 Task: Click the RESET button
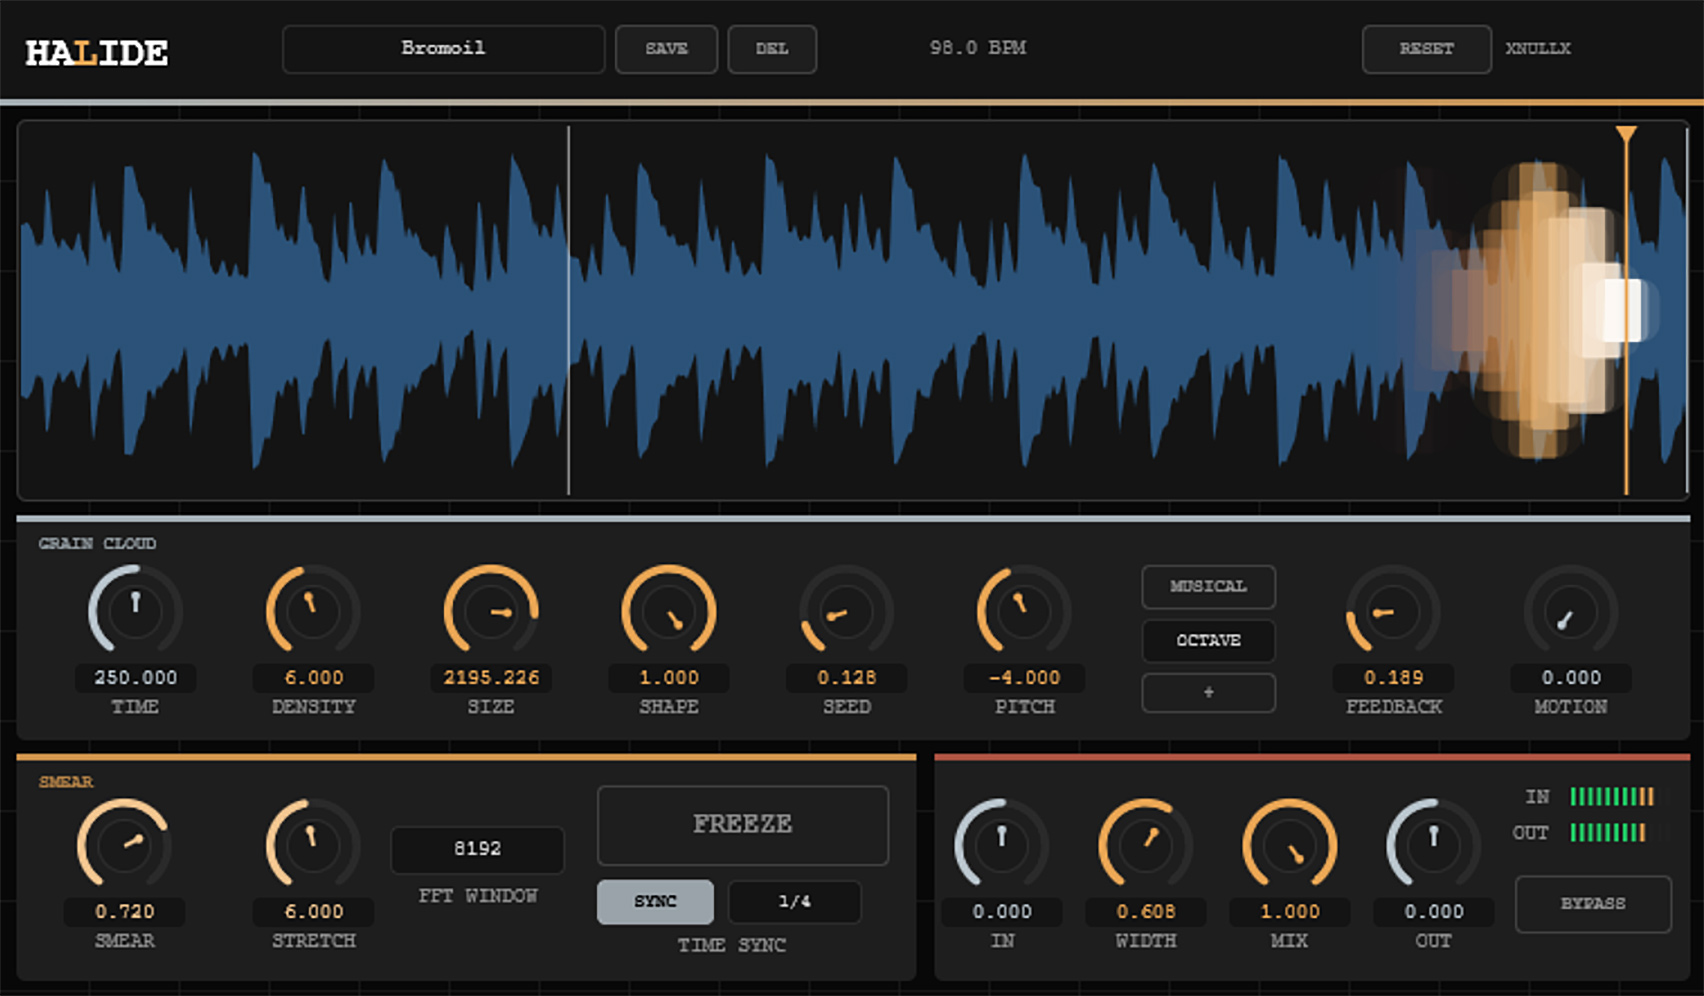pos(1426,49)
